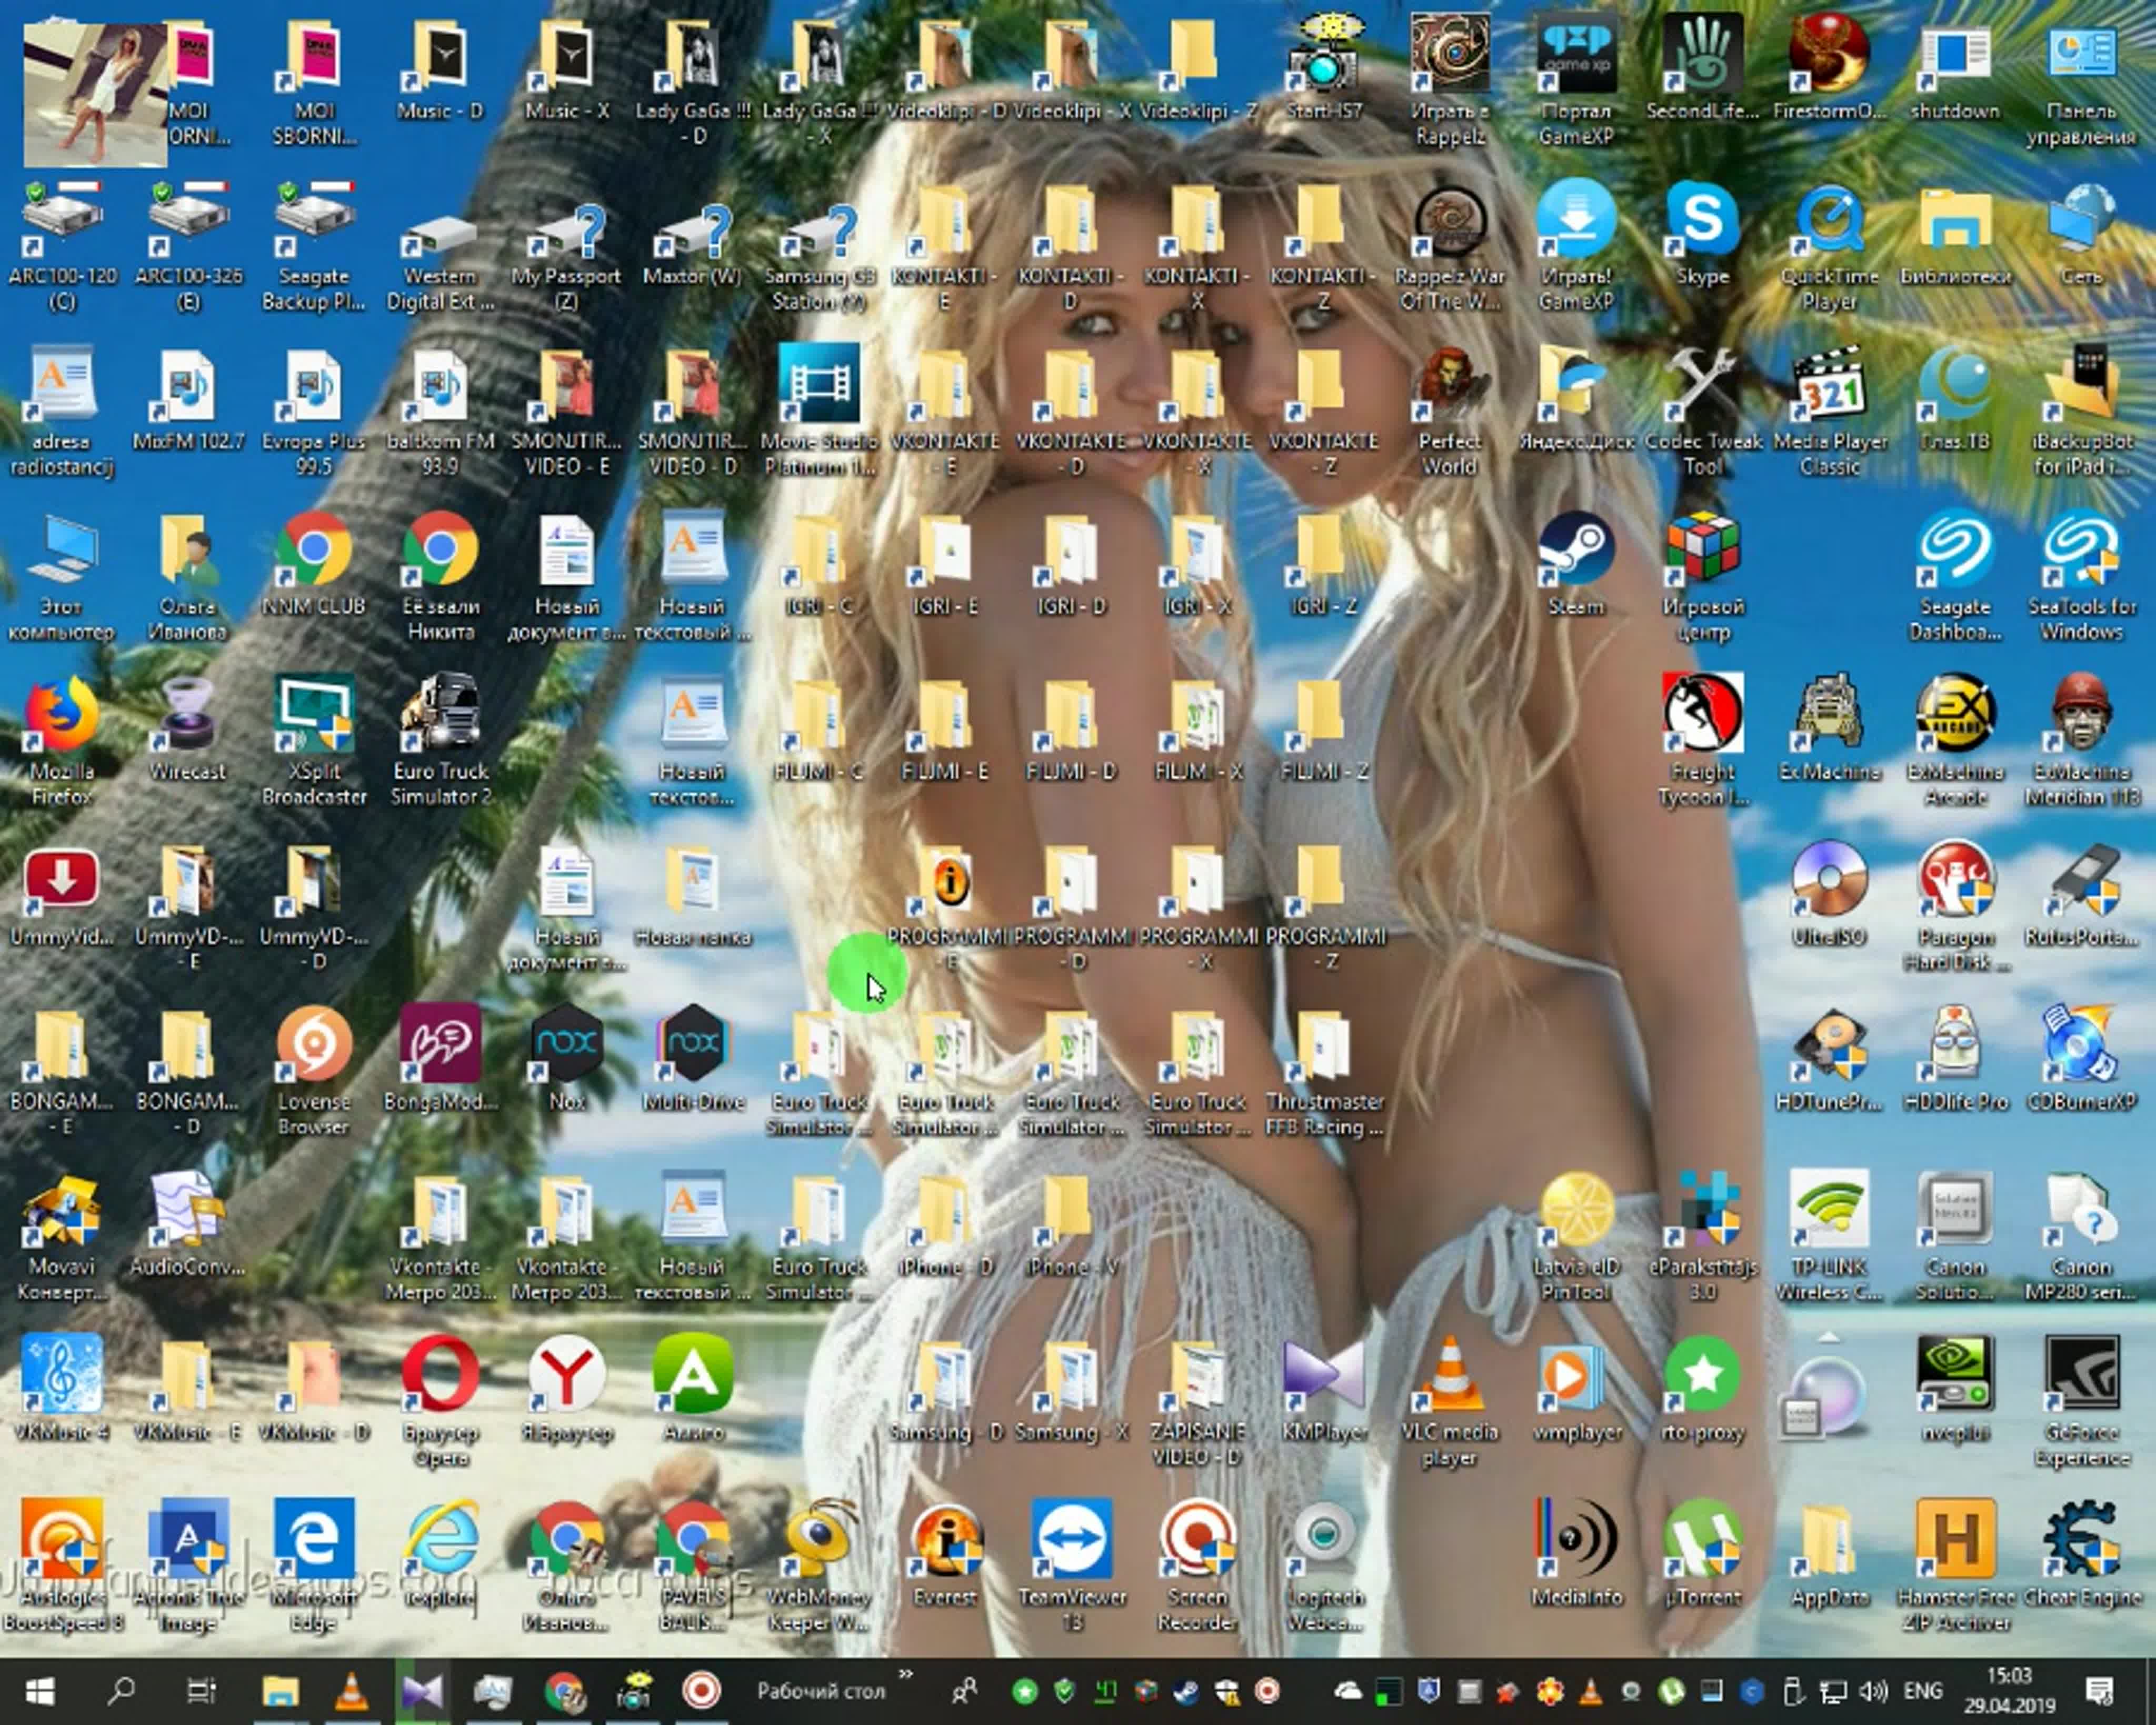Screen dimensions: 2156x1725
Task: Open the Action Center notifications icon
Action: [x=2099, y=1692]
